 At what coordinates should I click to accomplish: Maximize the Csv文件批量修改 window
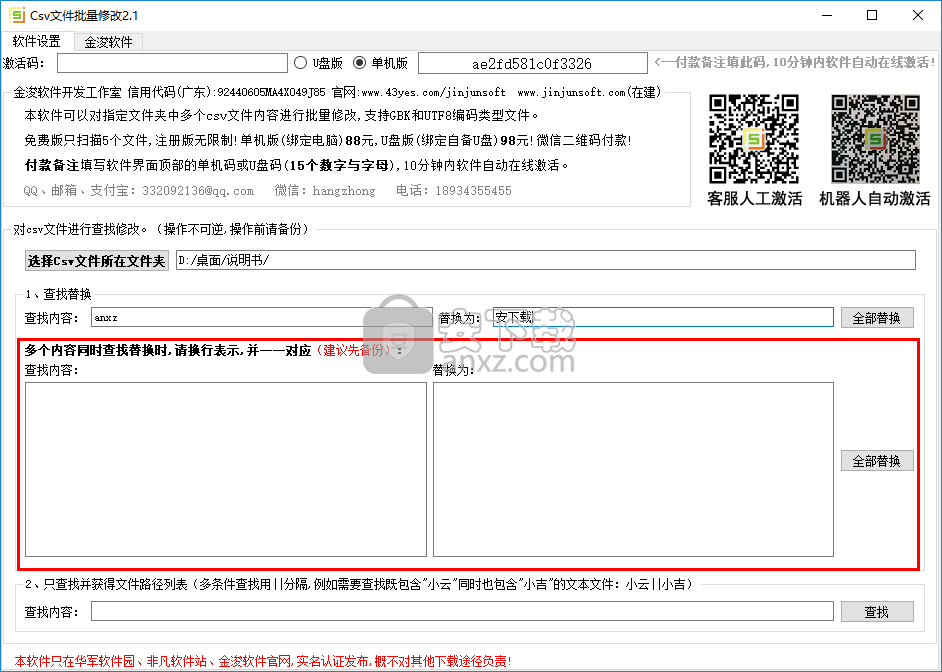click(872, 16)
